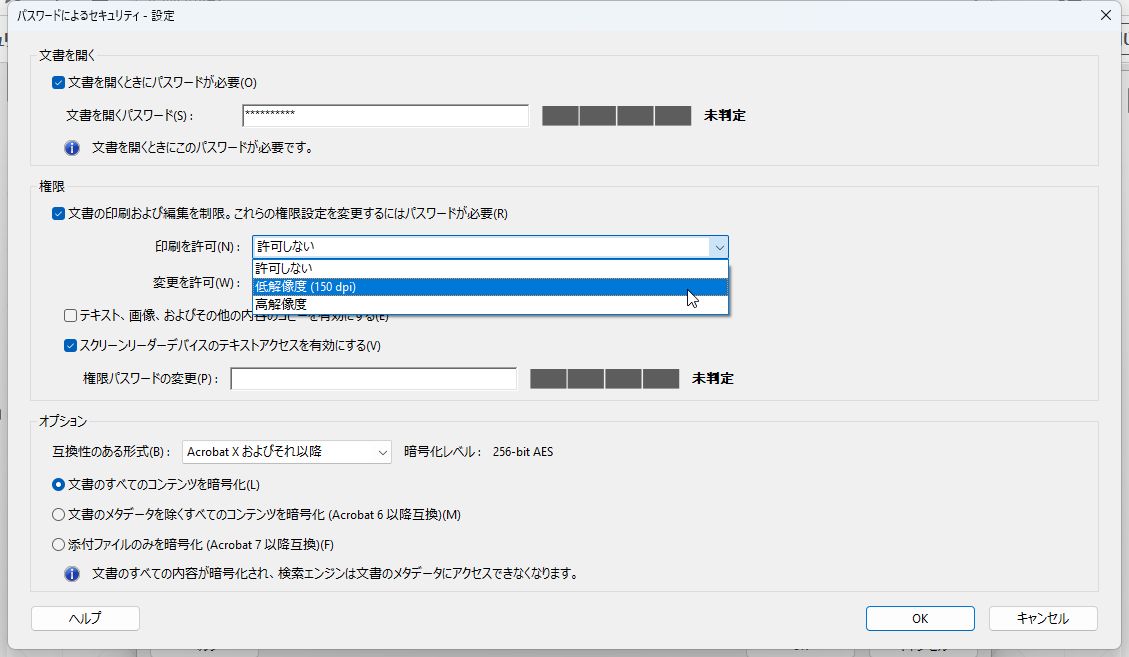The image size is (1129, 657).
Task: Click the info icon below the open password field
Action: click(69, 147)
